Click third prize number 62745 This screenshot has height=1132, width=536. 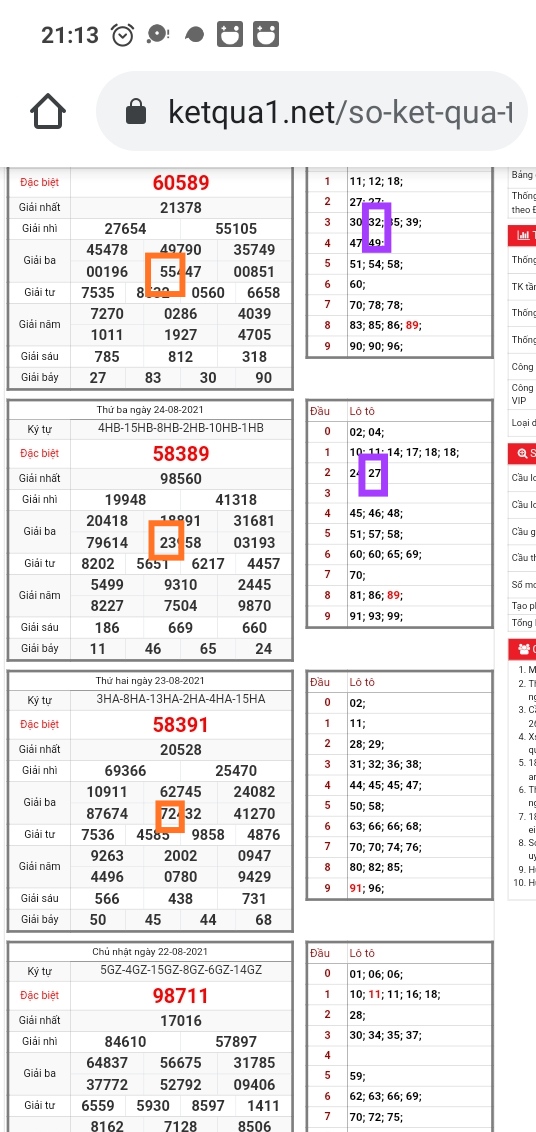click(181, 792)
